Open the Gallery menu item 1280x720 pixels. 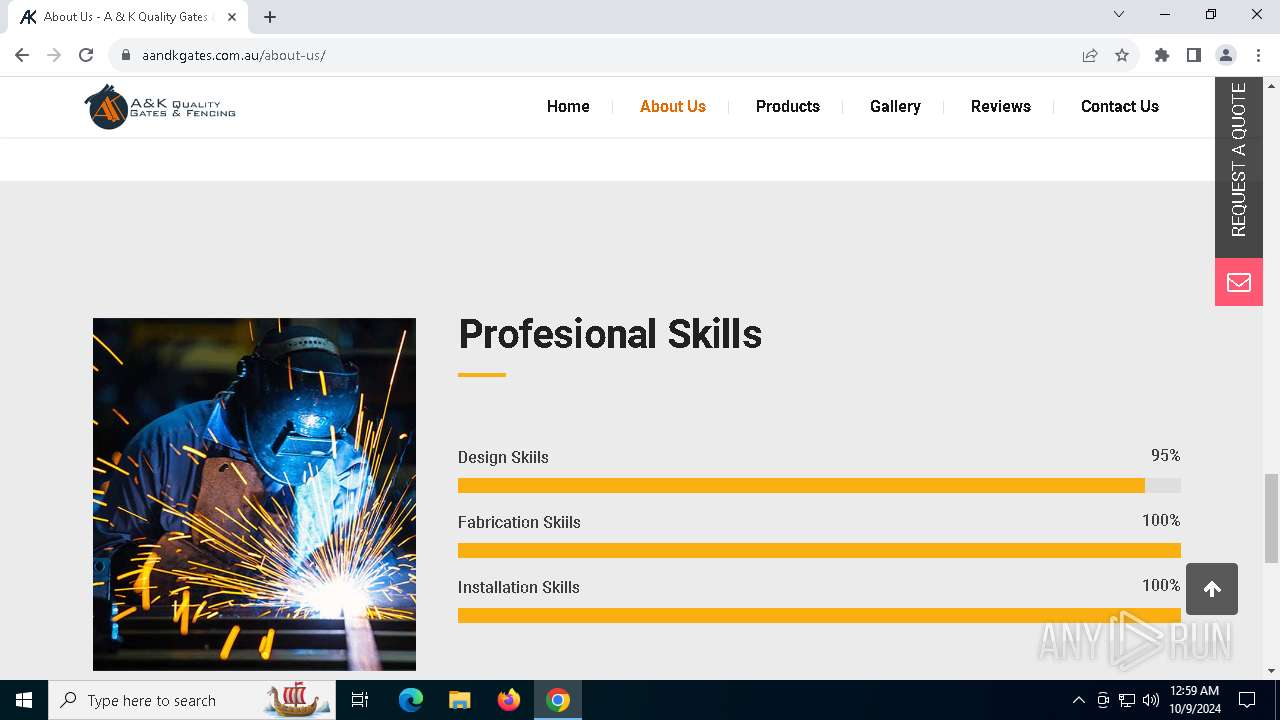click(x=895, y=106)
